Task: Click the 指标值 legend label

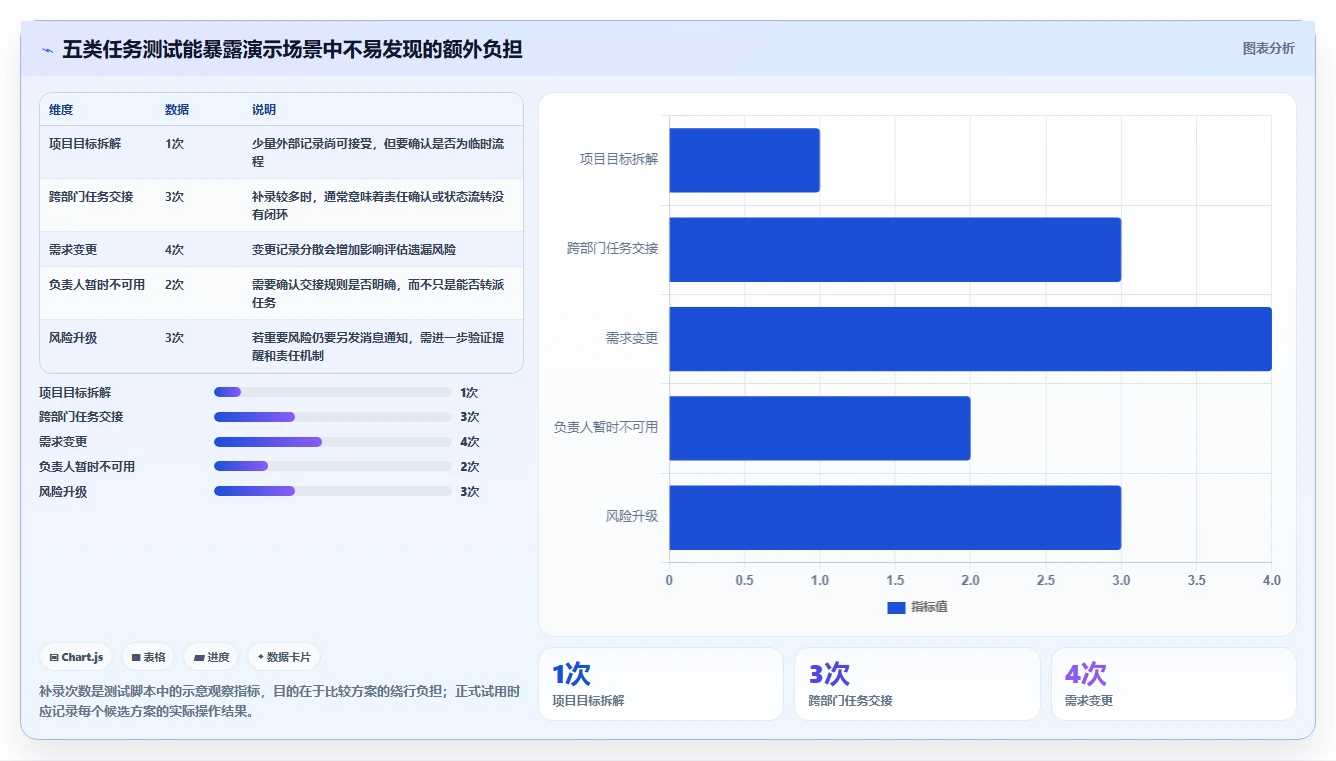Action: 929,607
